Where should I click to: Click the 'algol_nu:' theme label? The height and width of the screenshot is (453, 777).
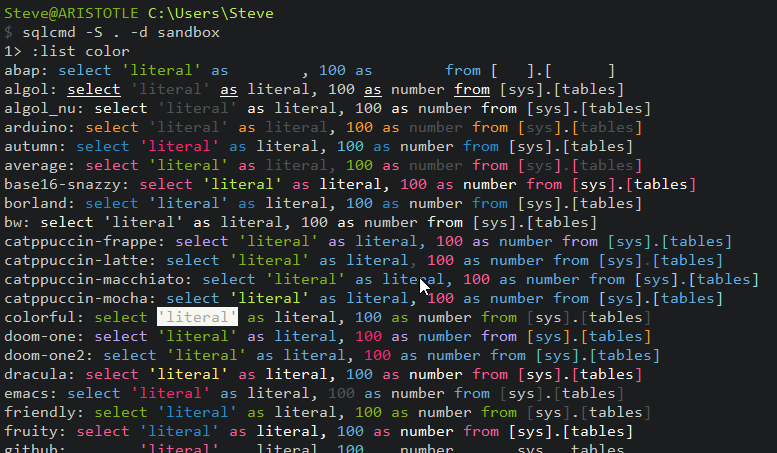click(x=45, y=109)
